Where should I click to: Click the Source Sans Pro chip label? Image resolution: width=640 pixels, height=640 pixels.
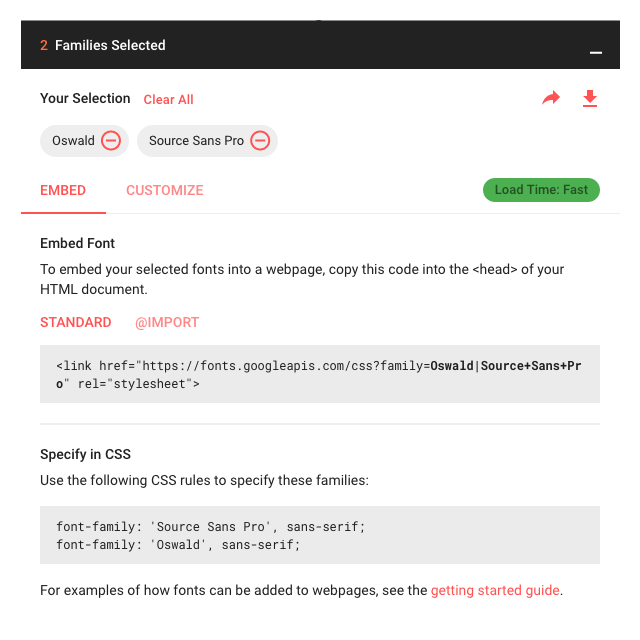click(x=196, y=141)
